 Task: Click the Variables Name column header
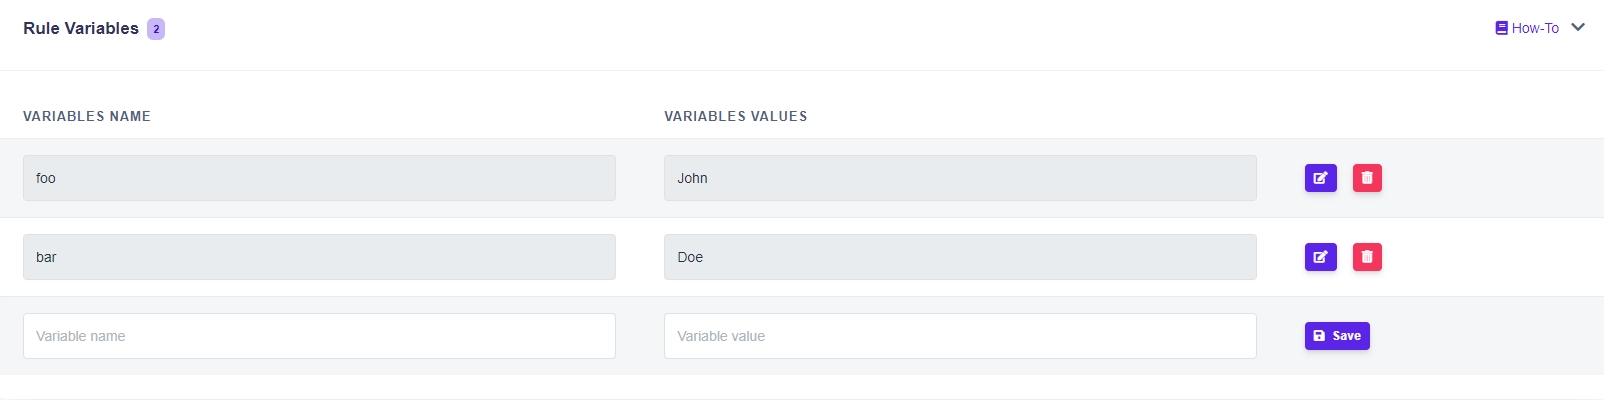87,116
